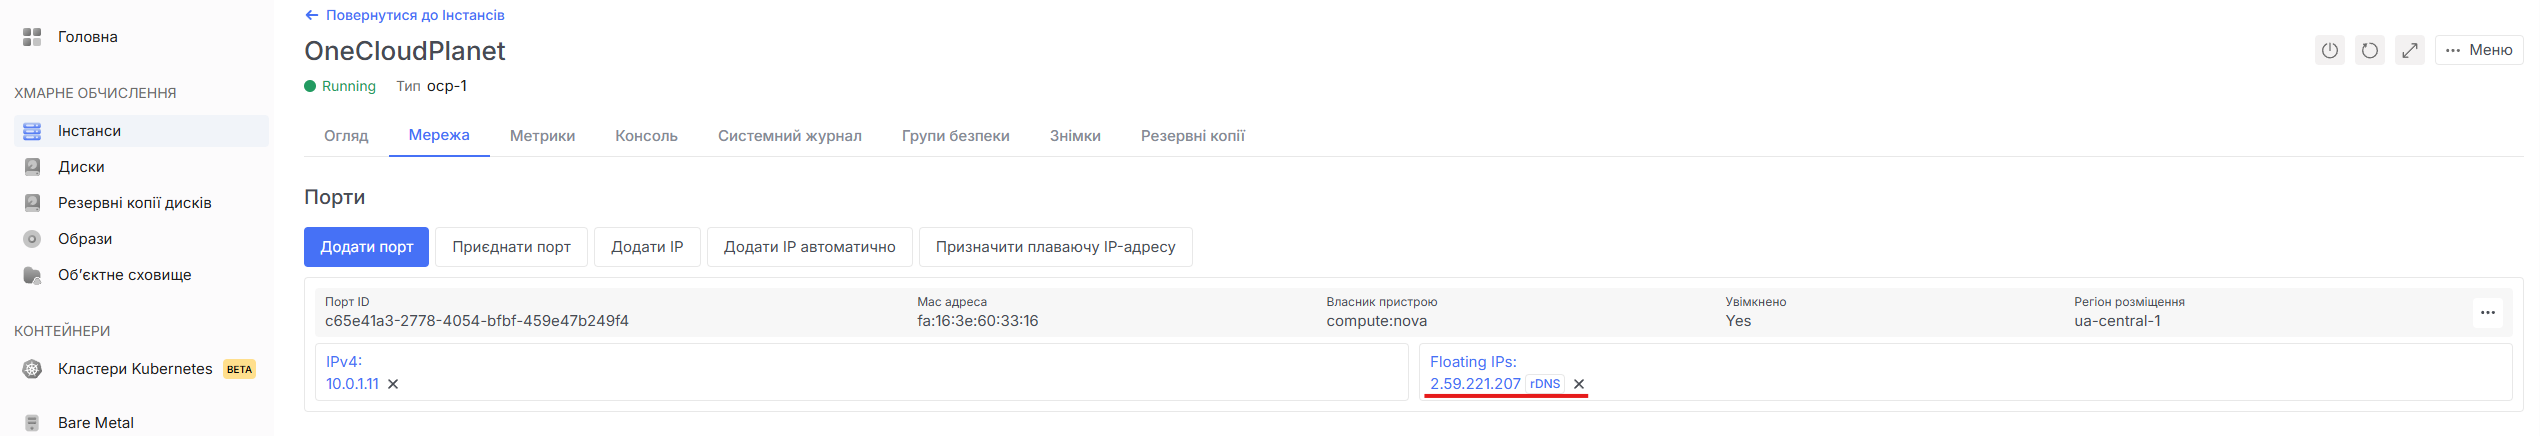The width and height of the screenshot is (2540, 436).
Task: Open Кластери Kubernetes section
Action: (135, 369)
